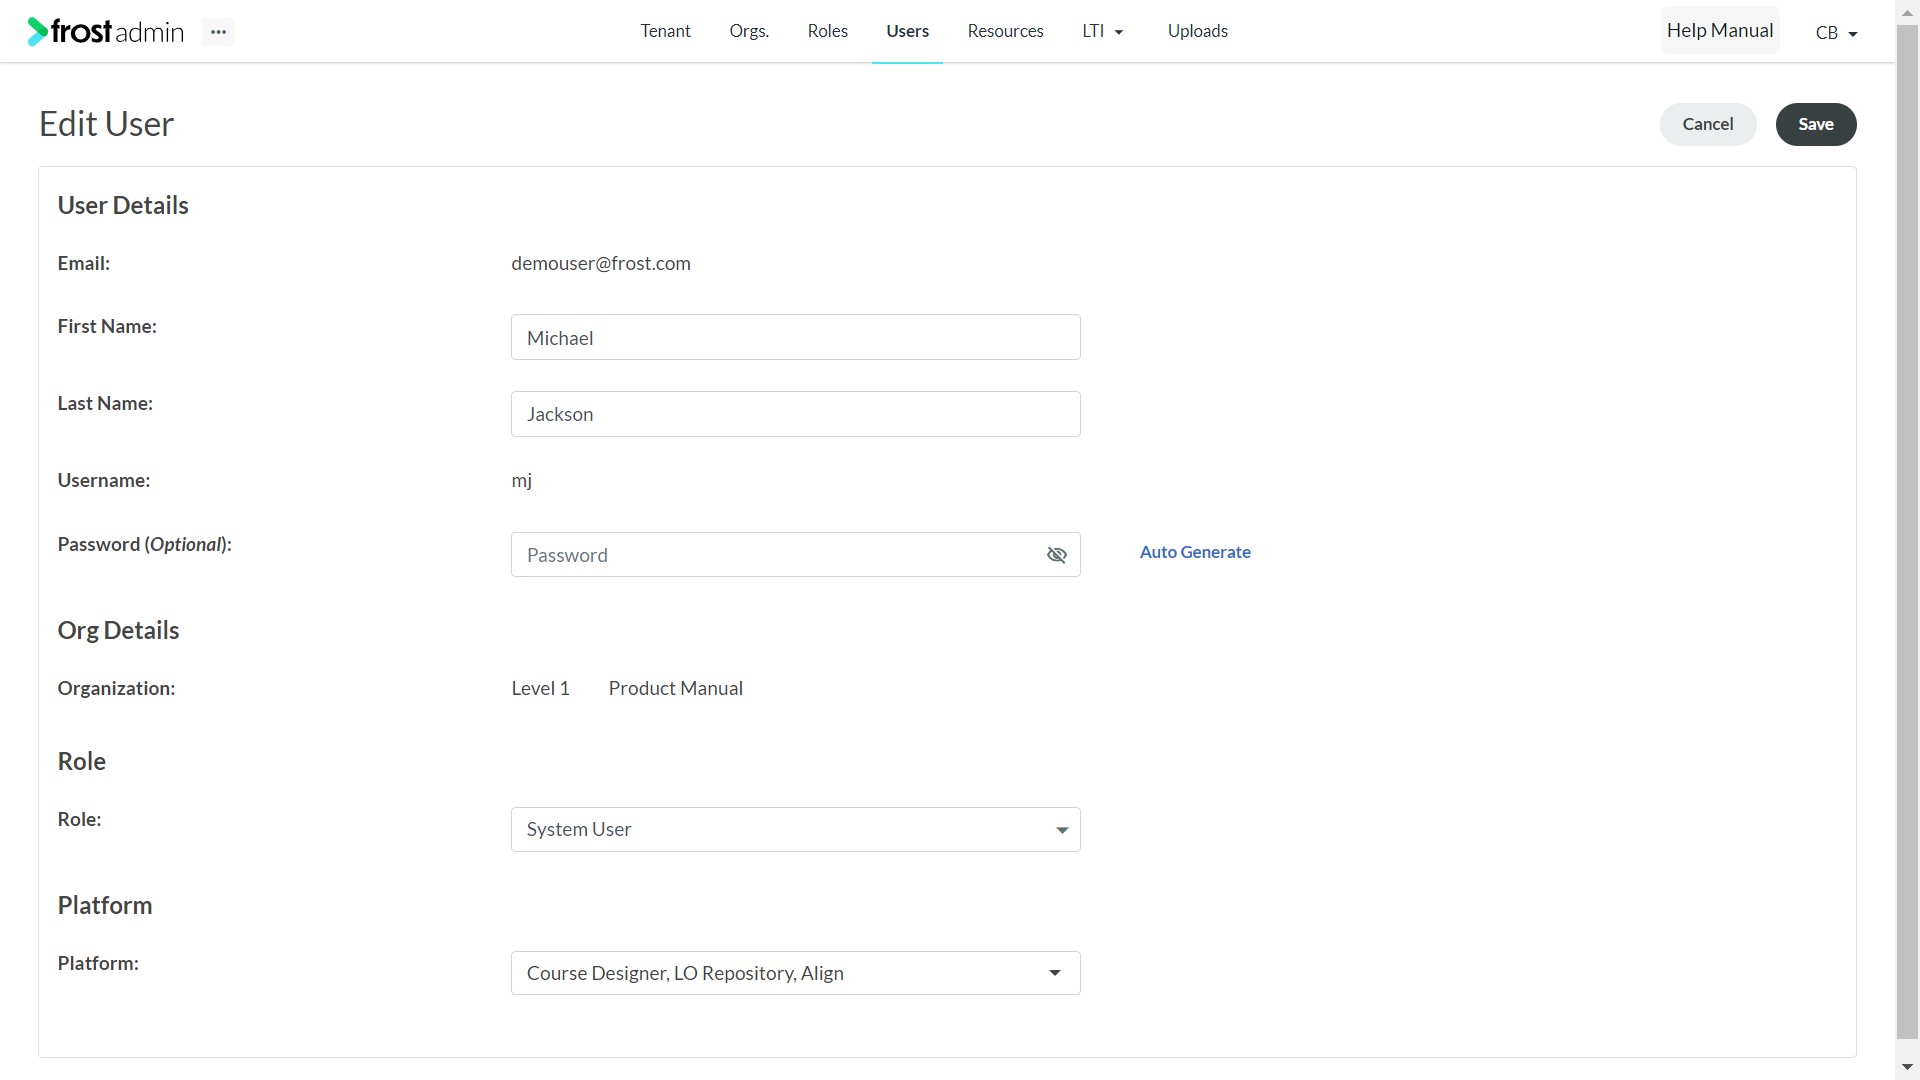Focus the Last Name field containing Jackson
The image size is (1920, 1080).
[795, 414]
